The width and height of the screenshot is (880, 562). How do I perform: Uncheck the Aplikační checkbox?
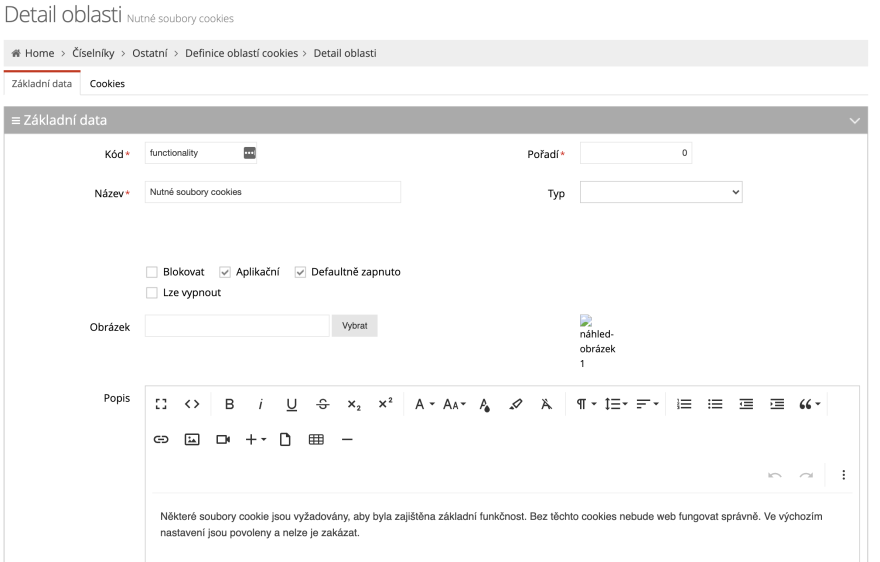click(x=225, y=272)
